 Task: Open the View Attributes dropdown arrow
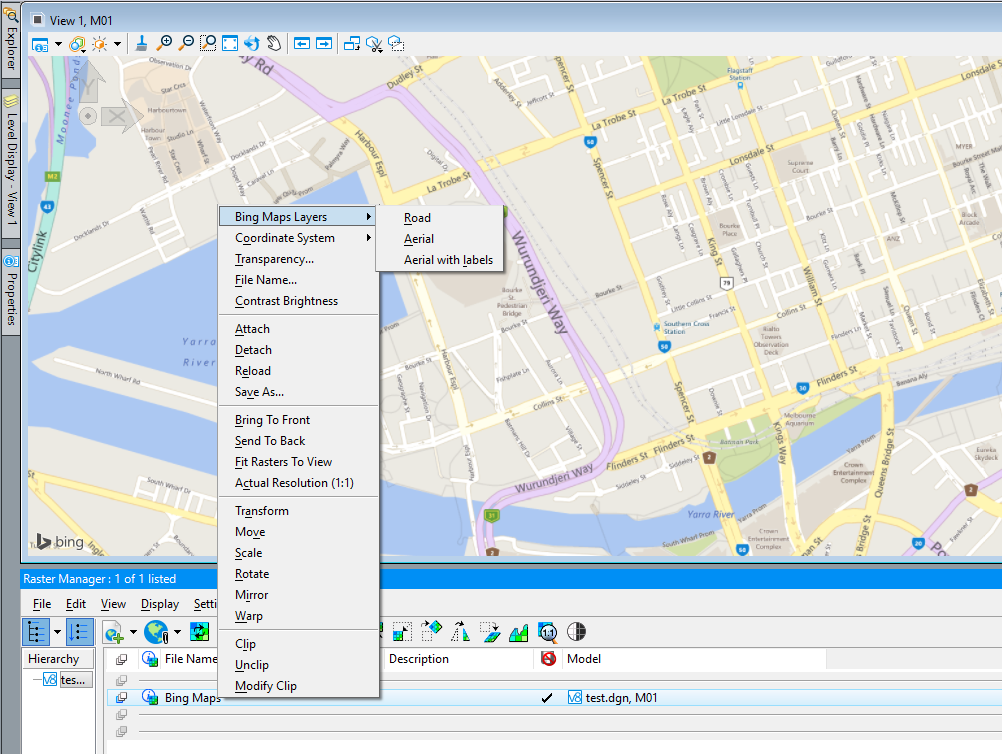click(x=58, y=44)
